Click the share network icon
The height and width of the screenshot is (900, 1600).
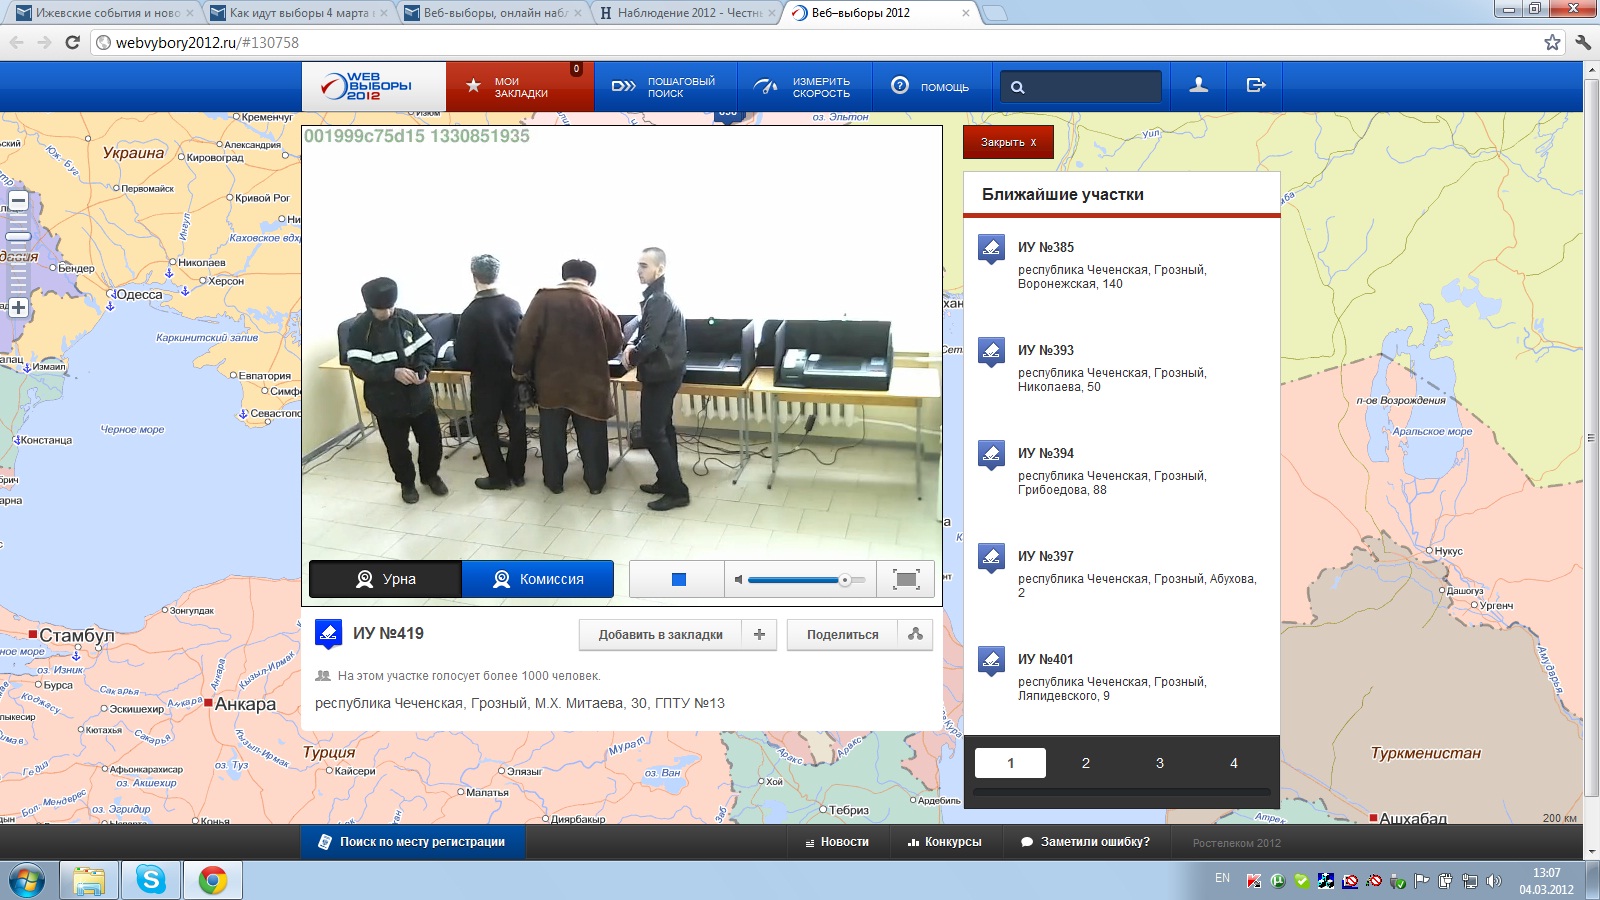click(915, 635)
